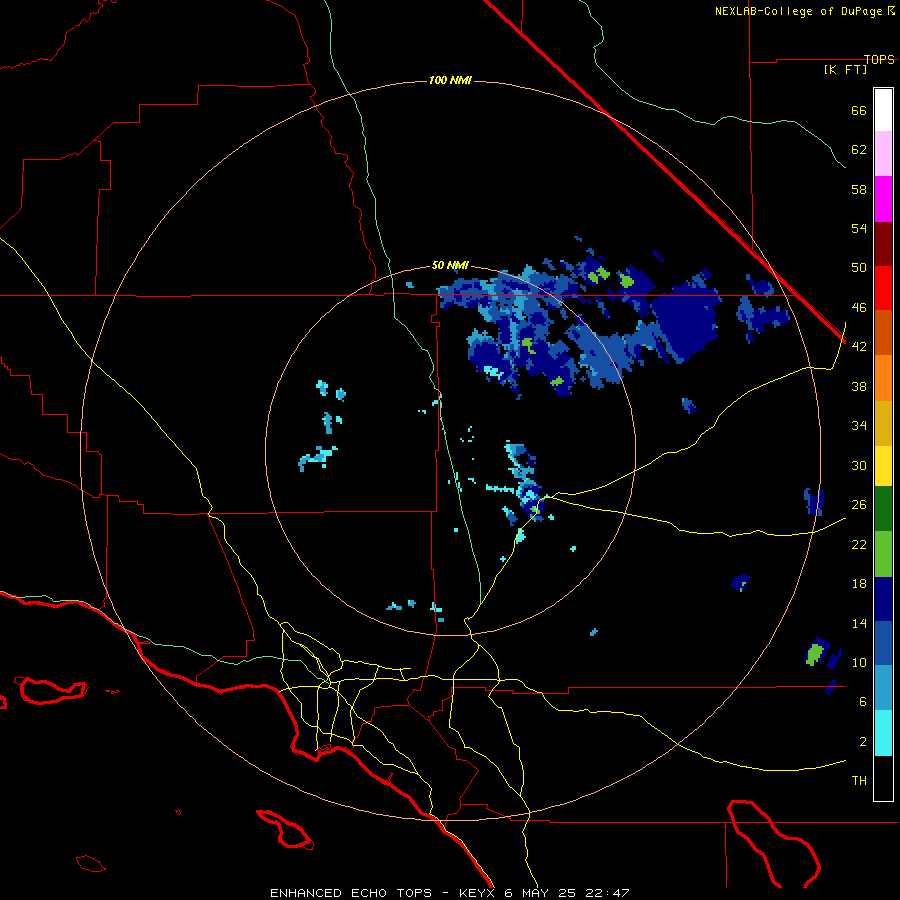The height and width of the screenshot is (900, 900).
Task: Click the dark green 22-26 kft legend swatch
Action: [x=883, y=509]
